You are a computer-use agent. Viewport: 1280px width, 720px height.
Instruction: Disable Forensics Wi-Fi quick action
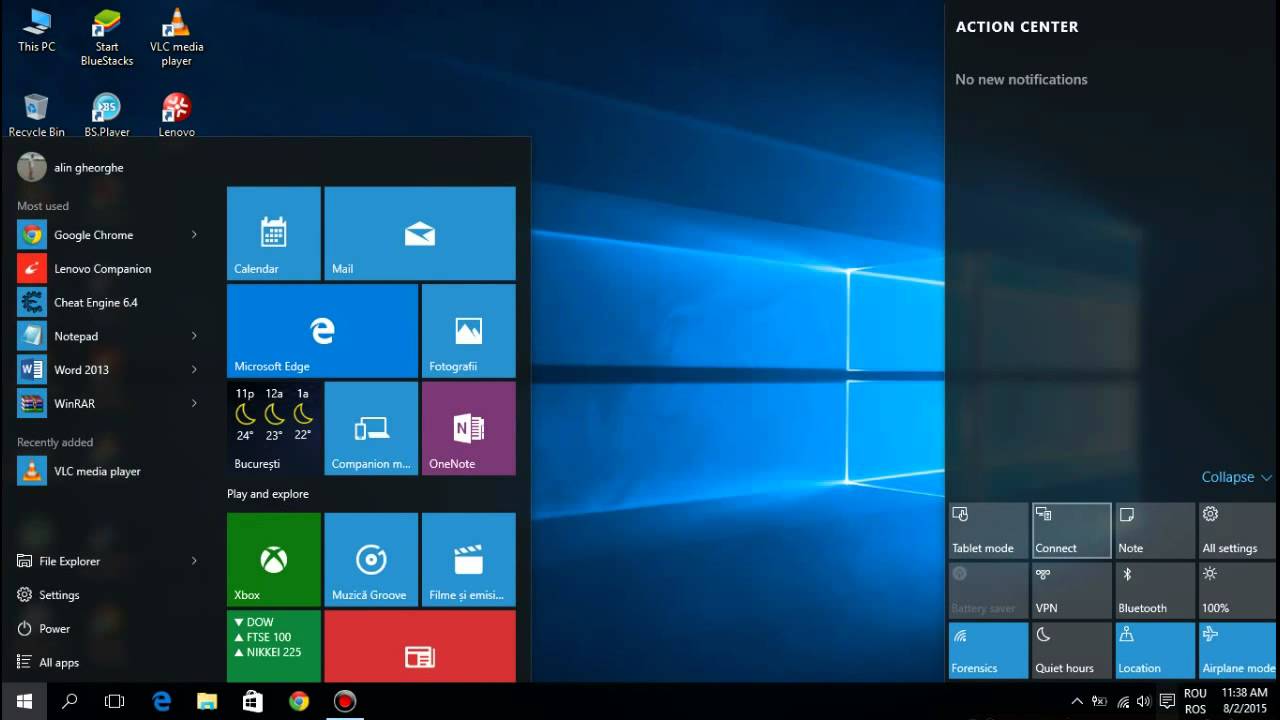coord(988,650)
